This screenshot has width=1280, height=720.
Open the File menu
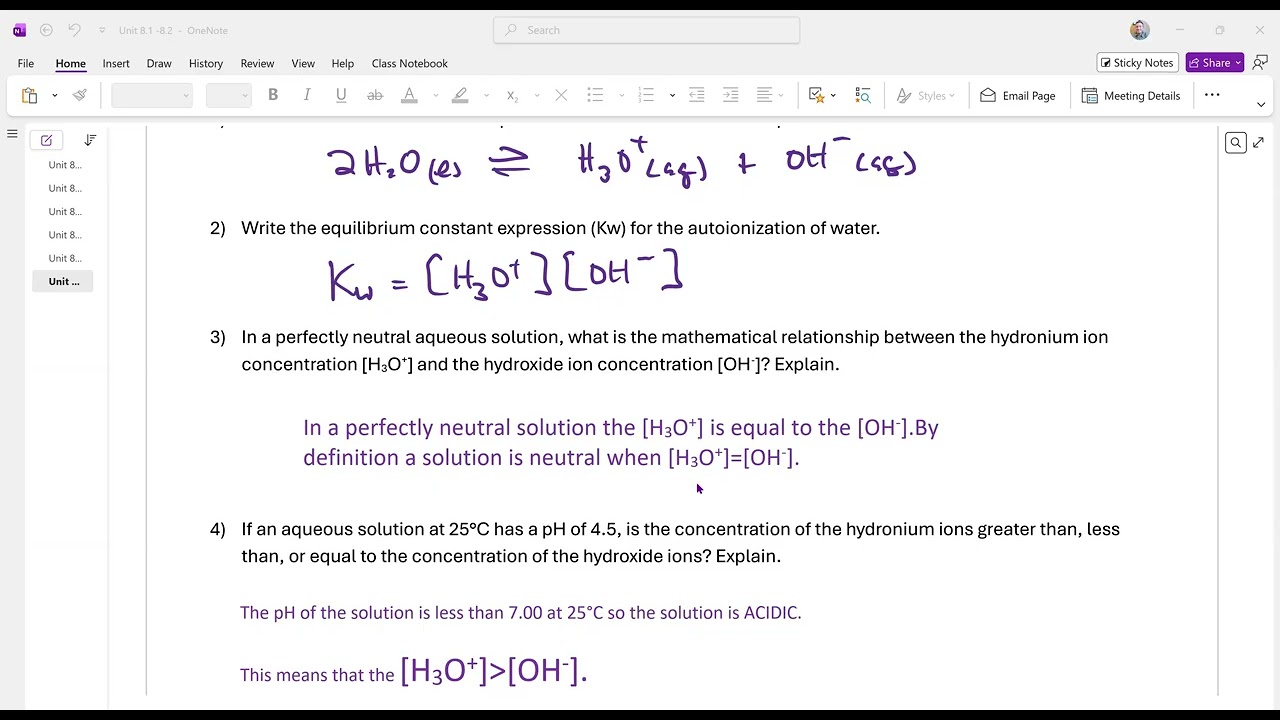coord(26,63)
